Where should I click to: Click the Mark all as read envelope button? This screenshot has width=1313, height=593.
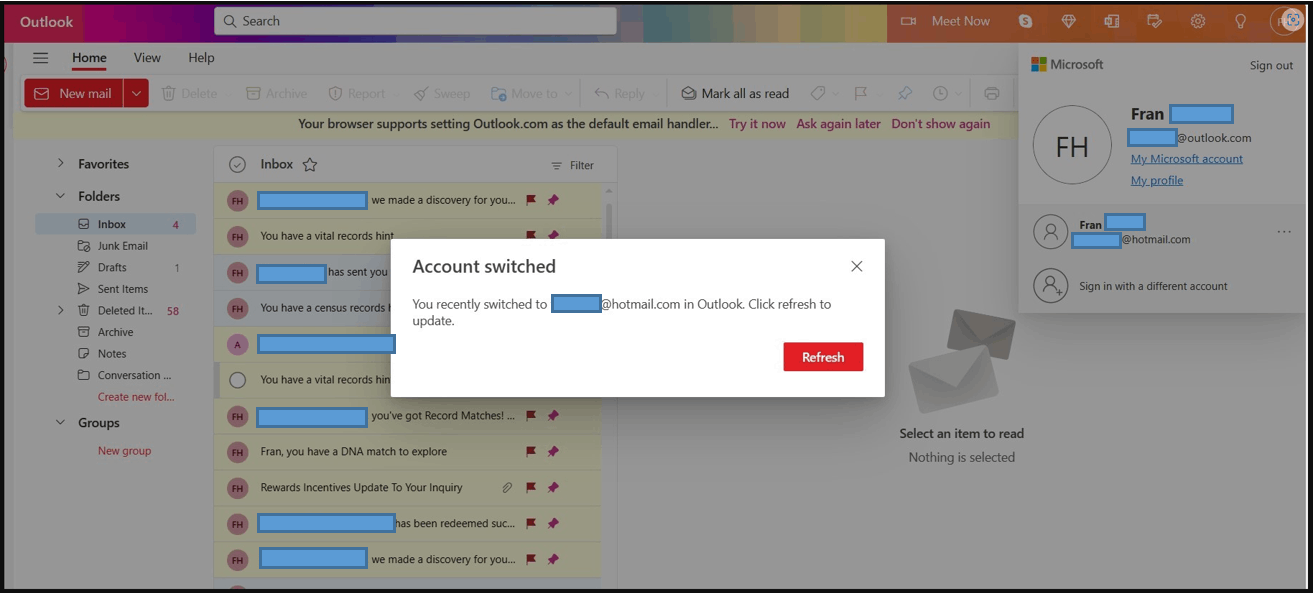coord(735,93)
